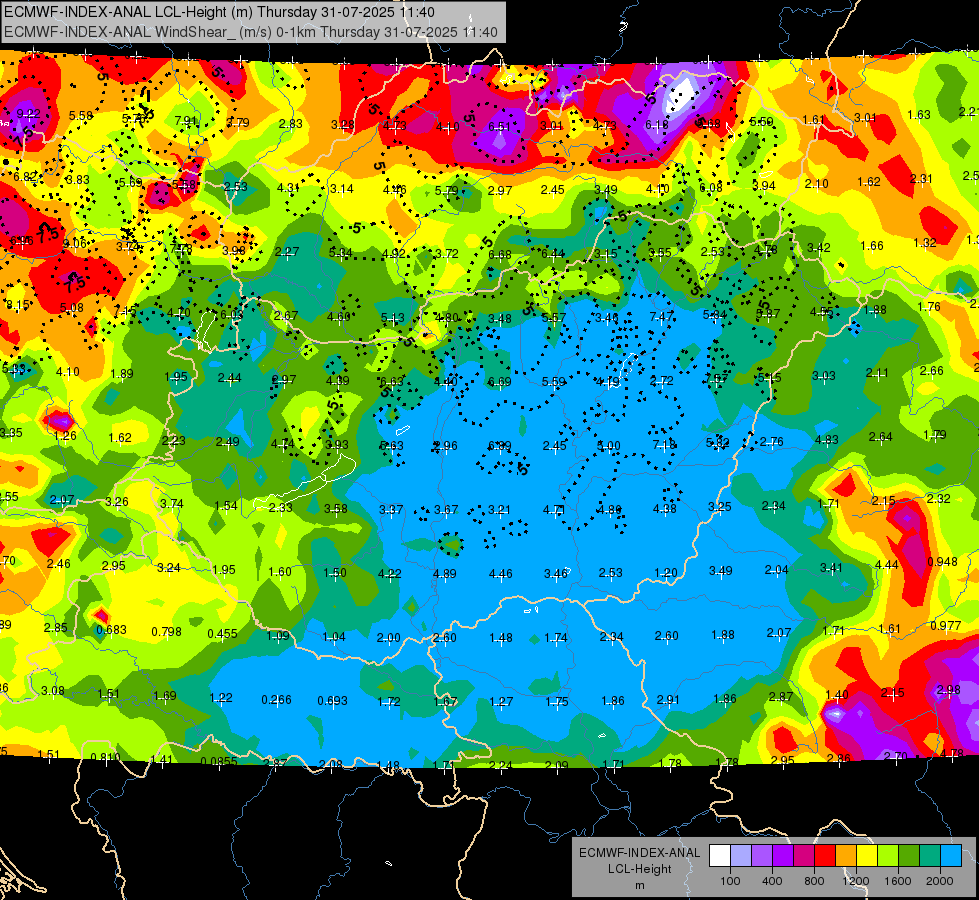Click the legend title ECMWF-INDEX-ANAL

pos(639,853)
